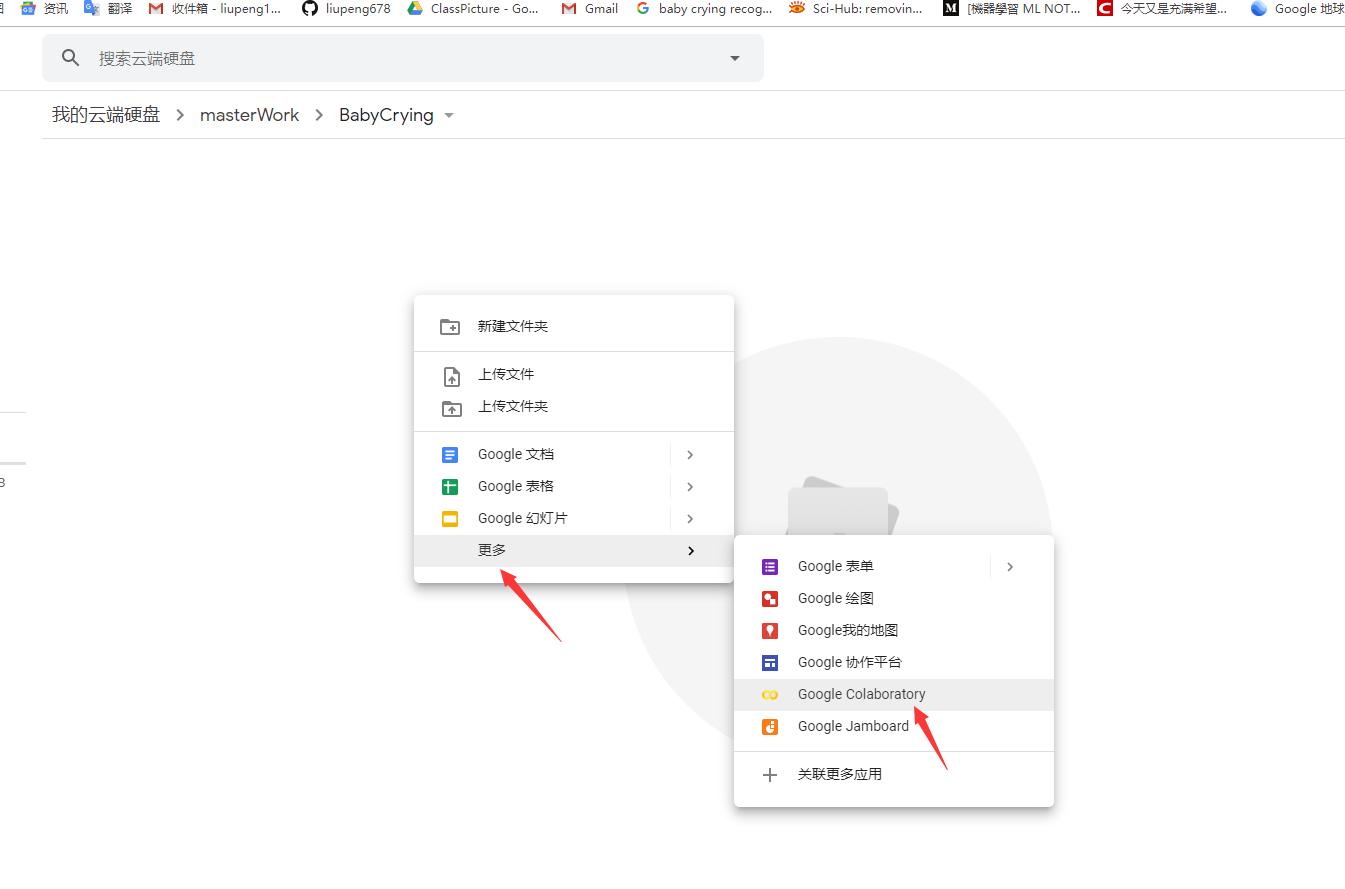Click the GitHub octocat bookmark icon

[310, 8]
